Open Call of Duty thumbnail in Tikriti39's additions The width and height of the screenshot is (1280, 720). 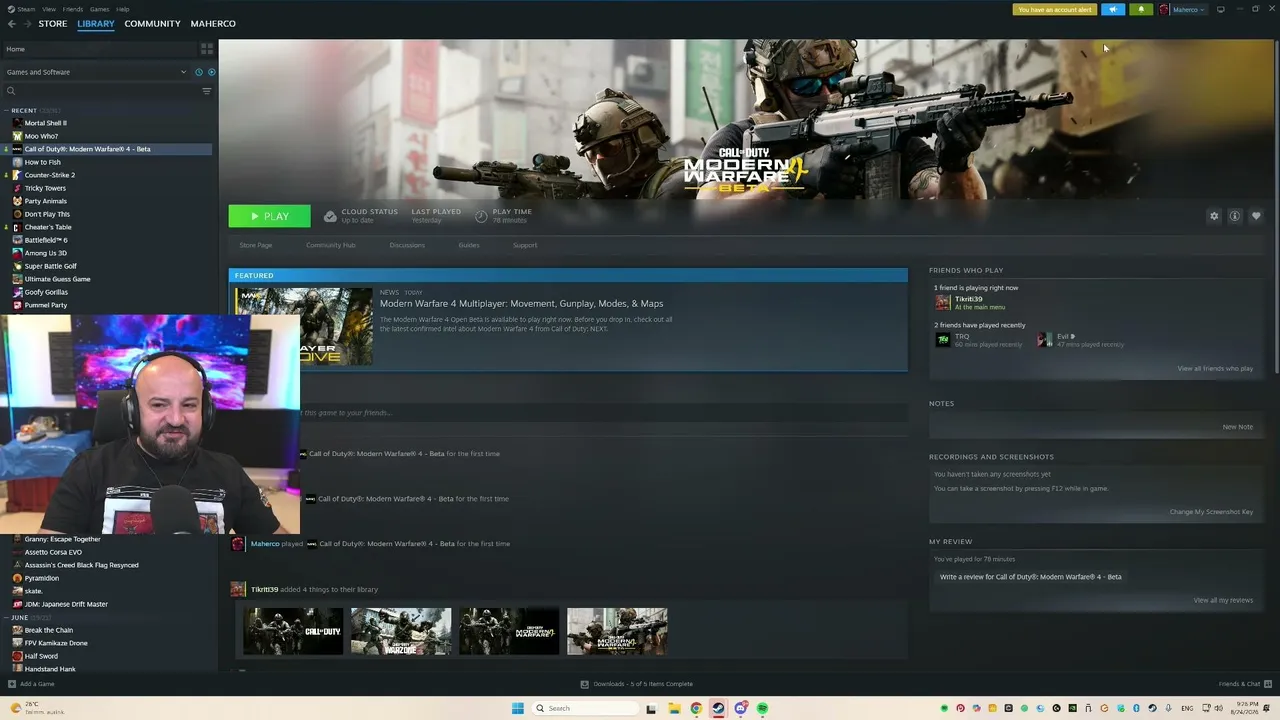(293, 631)
